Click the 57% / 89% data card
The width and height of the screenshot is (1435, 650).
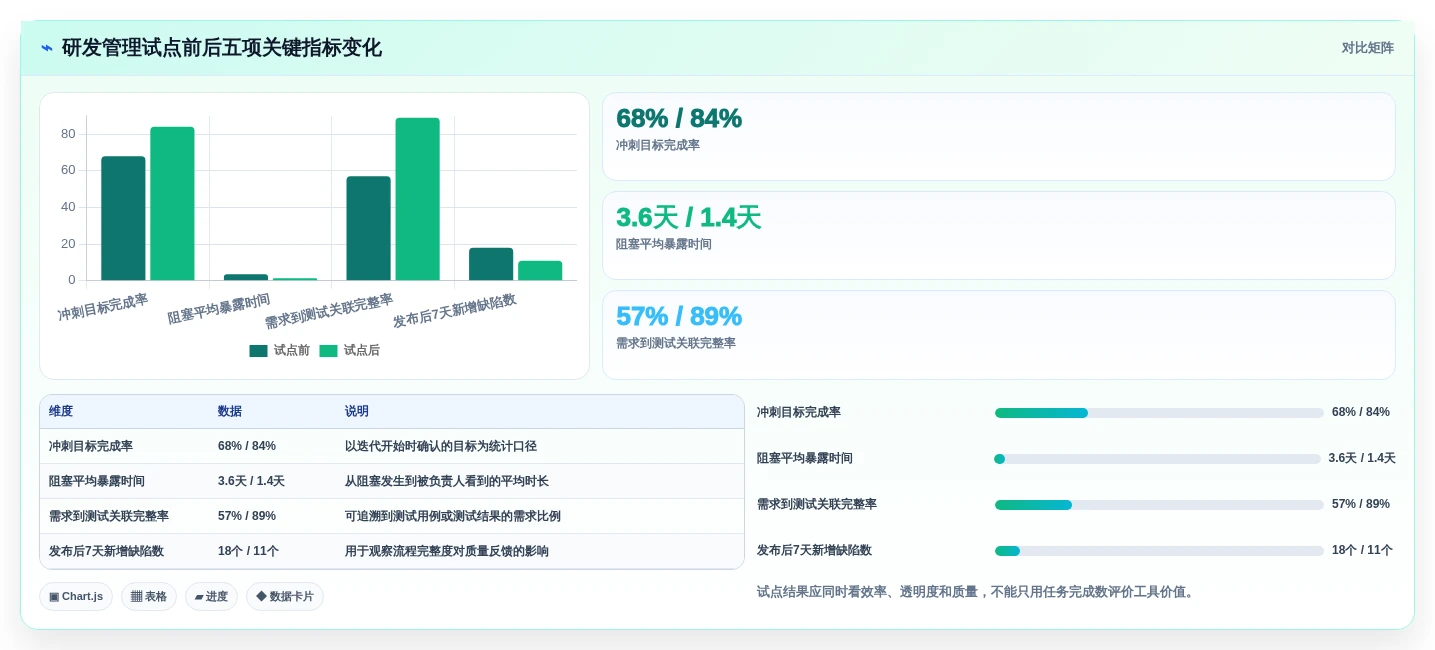click(998, 335)
